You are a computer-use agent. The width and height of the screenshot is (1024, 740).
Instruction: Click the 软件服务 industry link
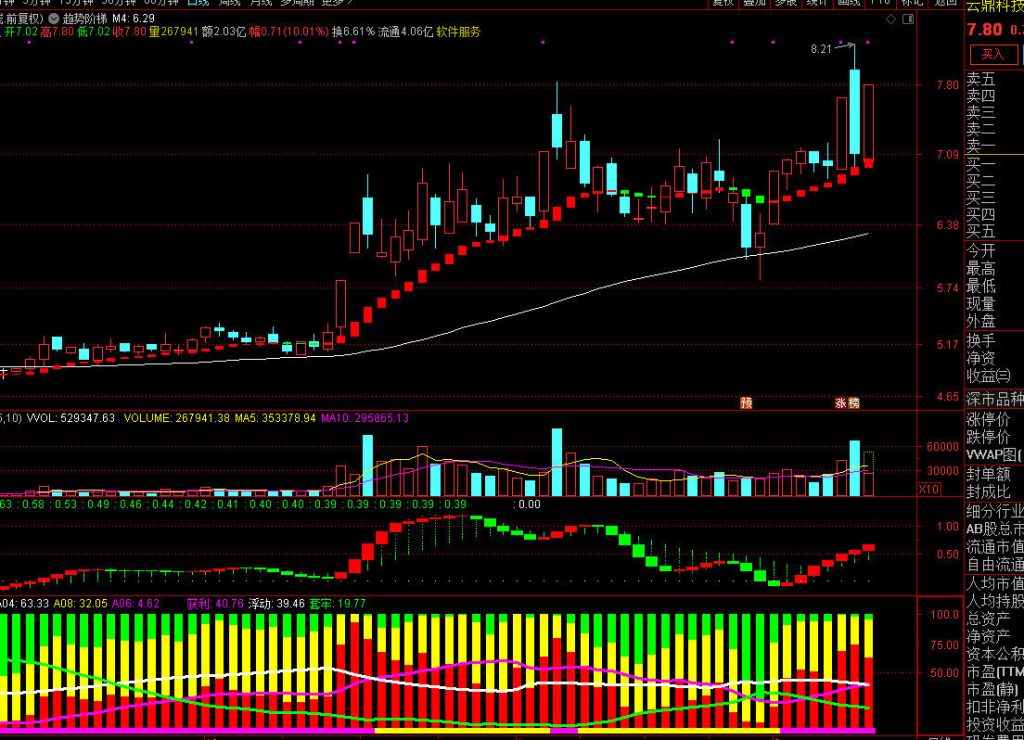(458, 33)
